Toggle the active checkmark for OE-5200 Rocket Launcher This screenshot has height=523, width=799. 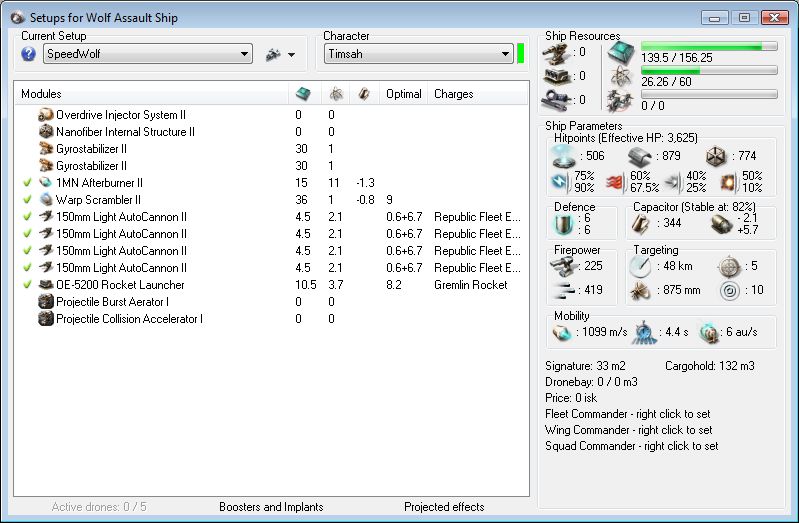point(28,284)
